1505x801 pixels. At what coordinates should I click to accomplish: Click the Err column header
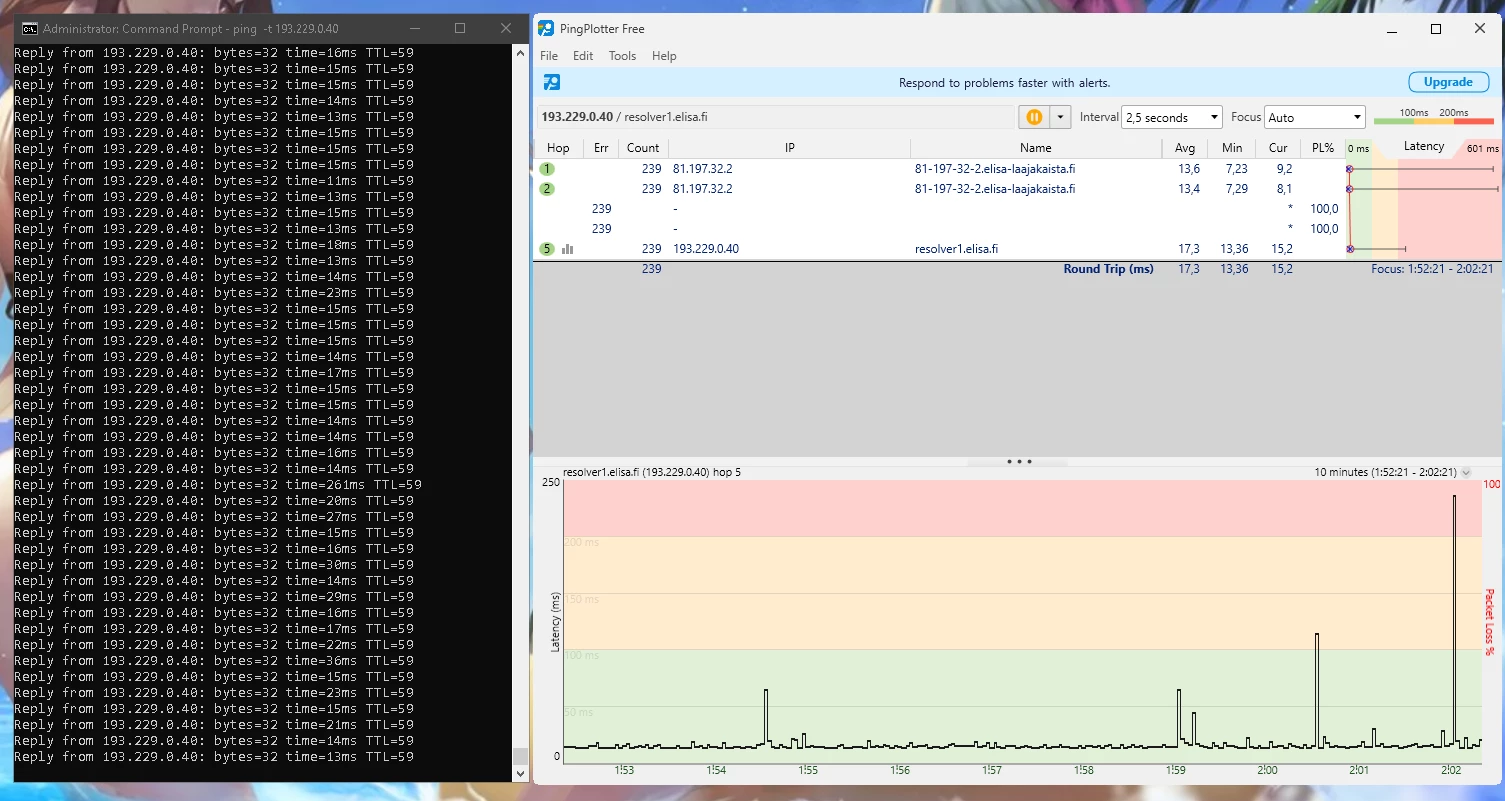point(601,148)
